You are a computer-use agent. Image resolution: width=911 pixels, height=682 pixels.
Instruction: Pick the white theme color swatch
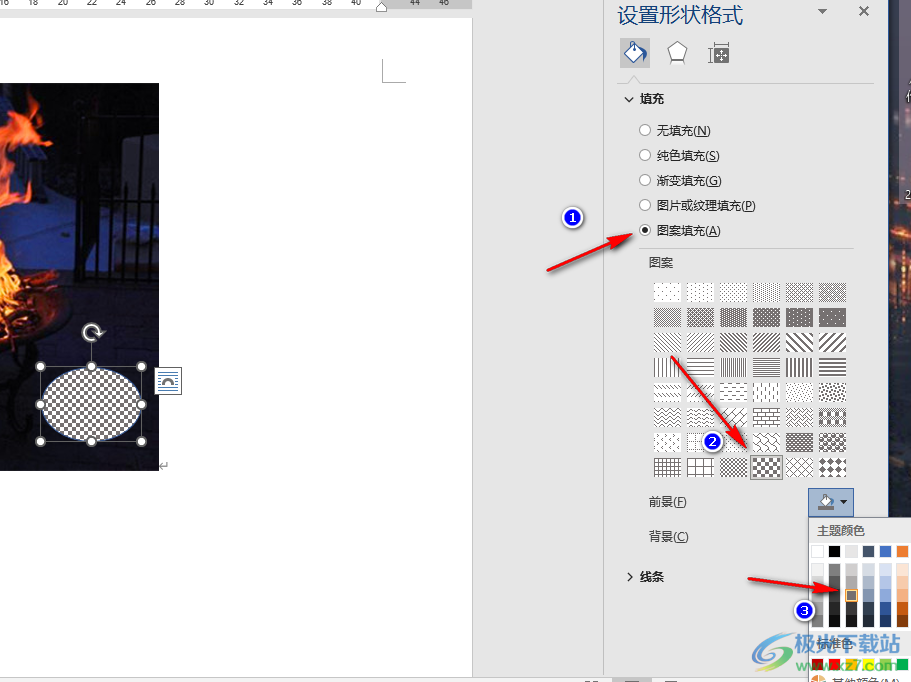click(817, 551)
